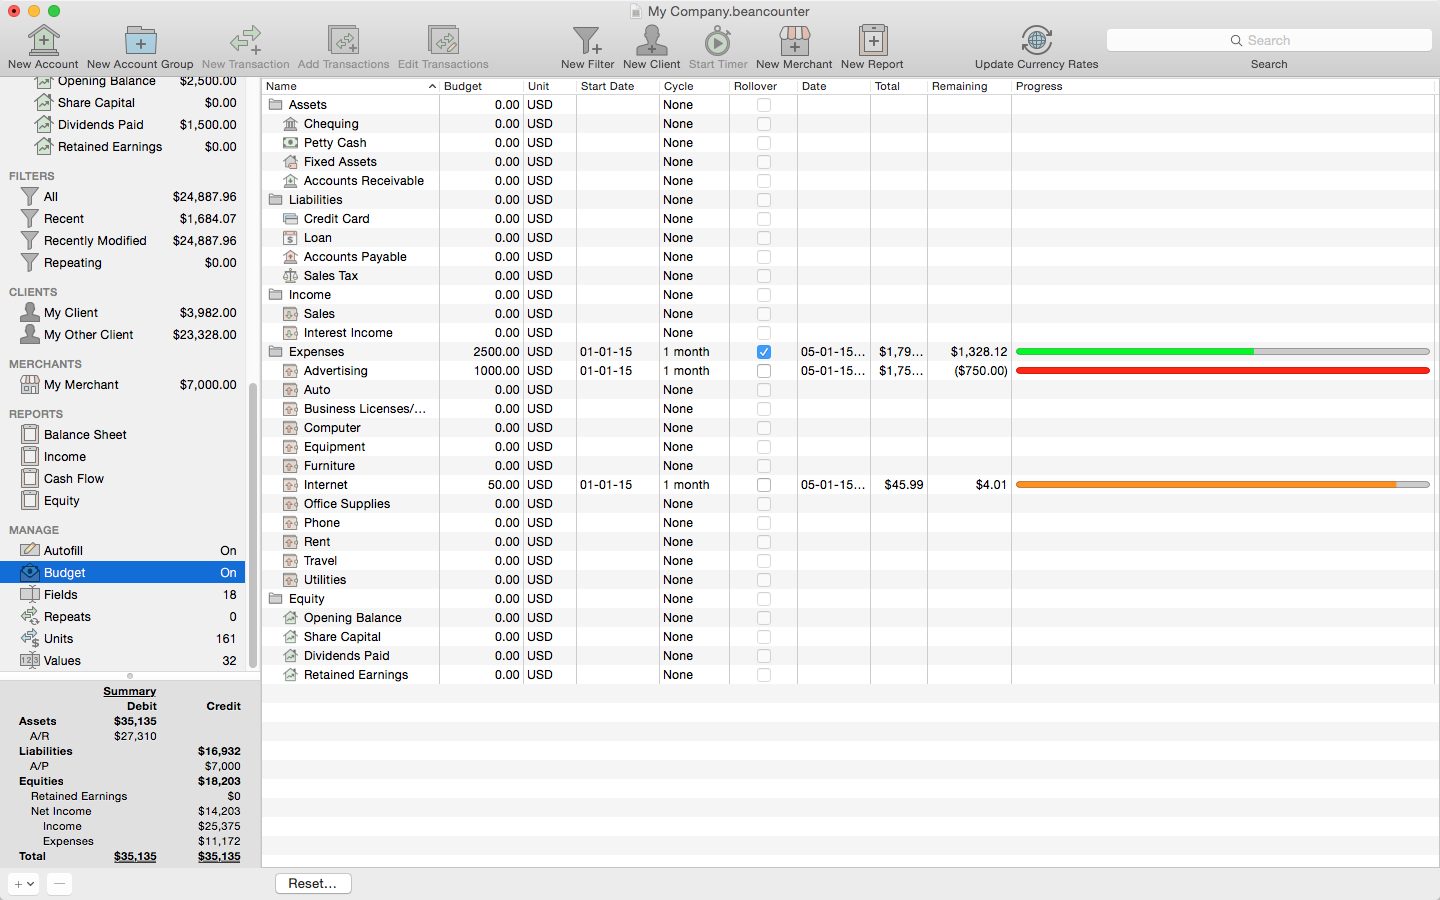Click the Cycle column header
This screenshot has height=900, width=1440.
[x=694, y=87]
